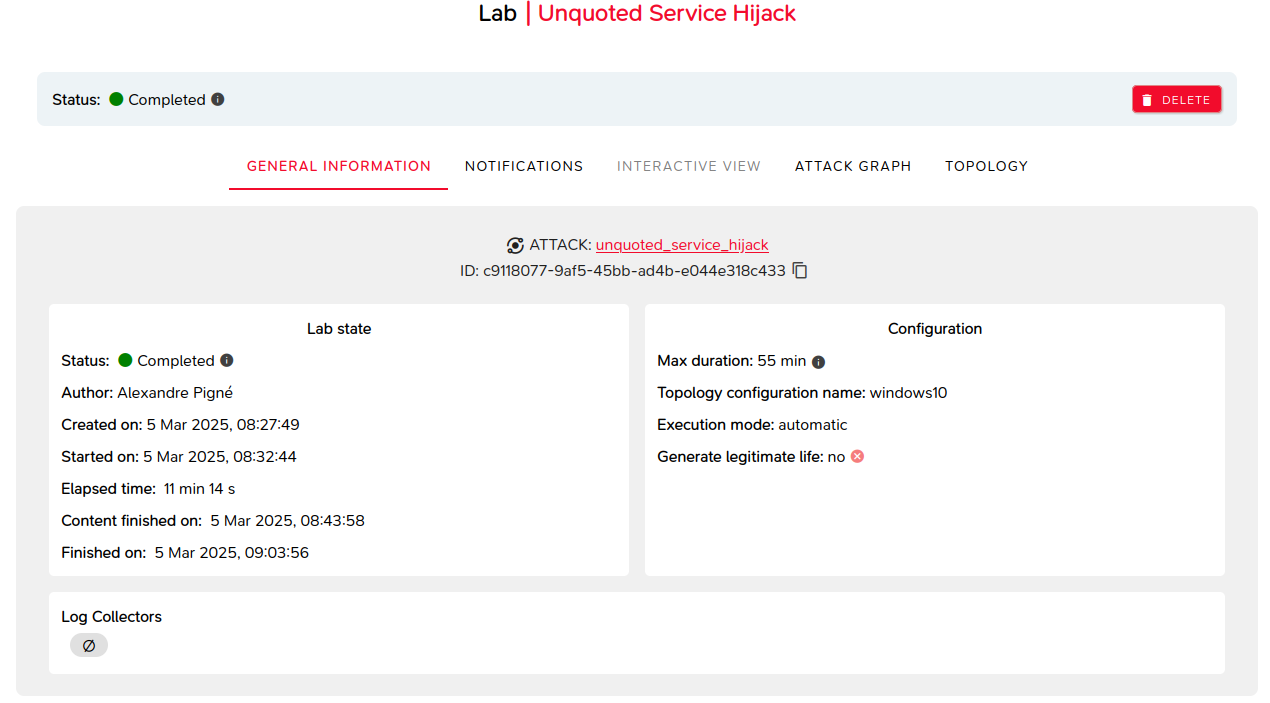The image size is (1270, 703).
Task: Open the unquoted_service_hijack attack link
Action: [682, 245]
